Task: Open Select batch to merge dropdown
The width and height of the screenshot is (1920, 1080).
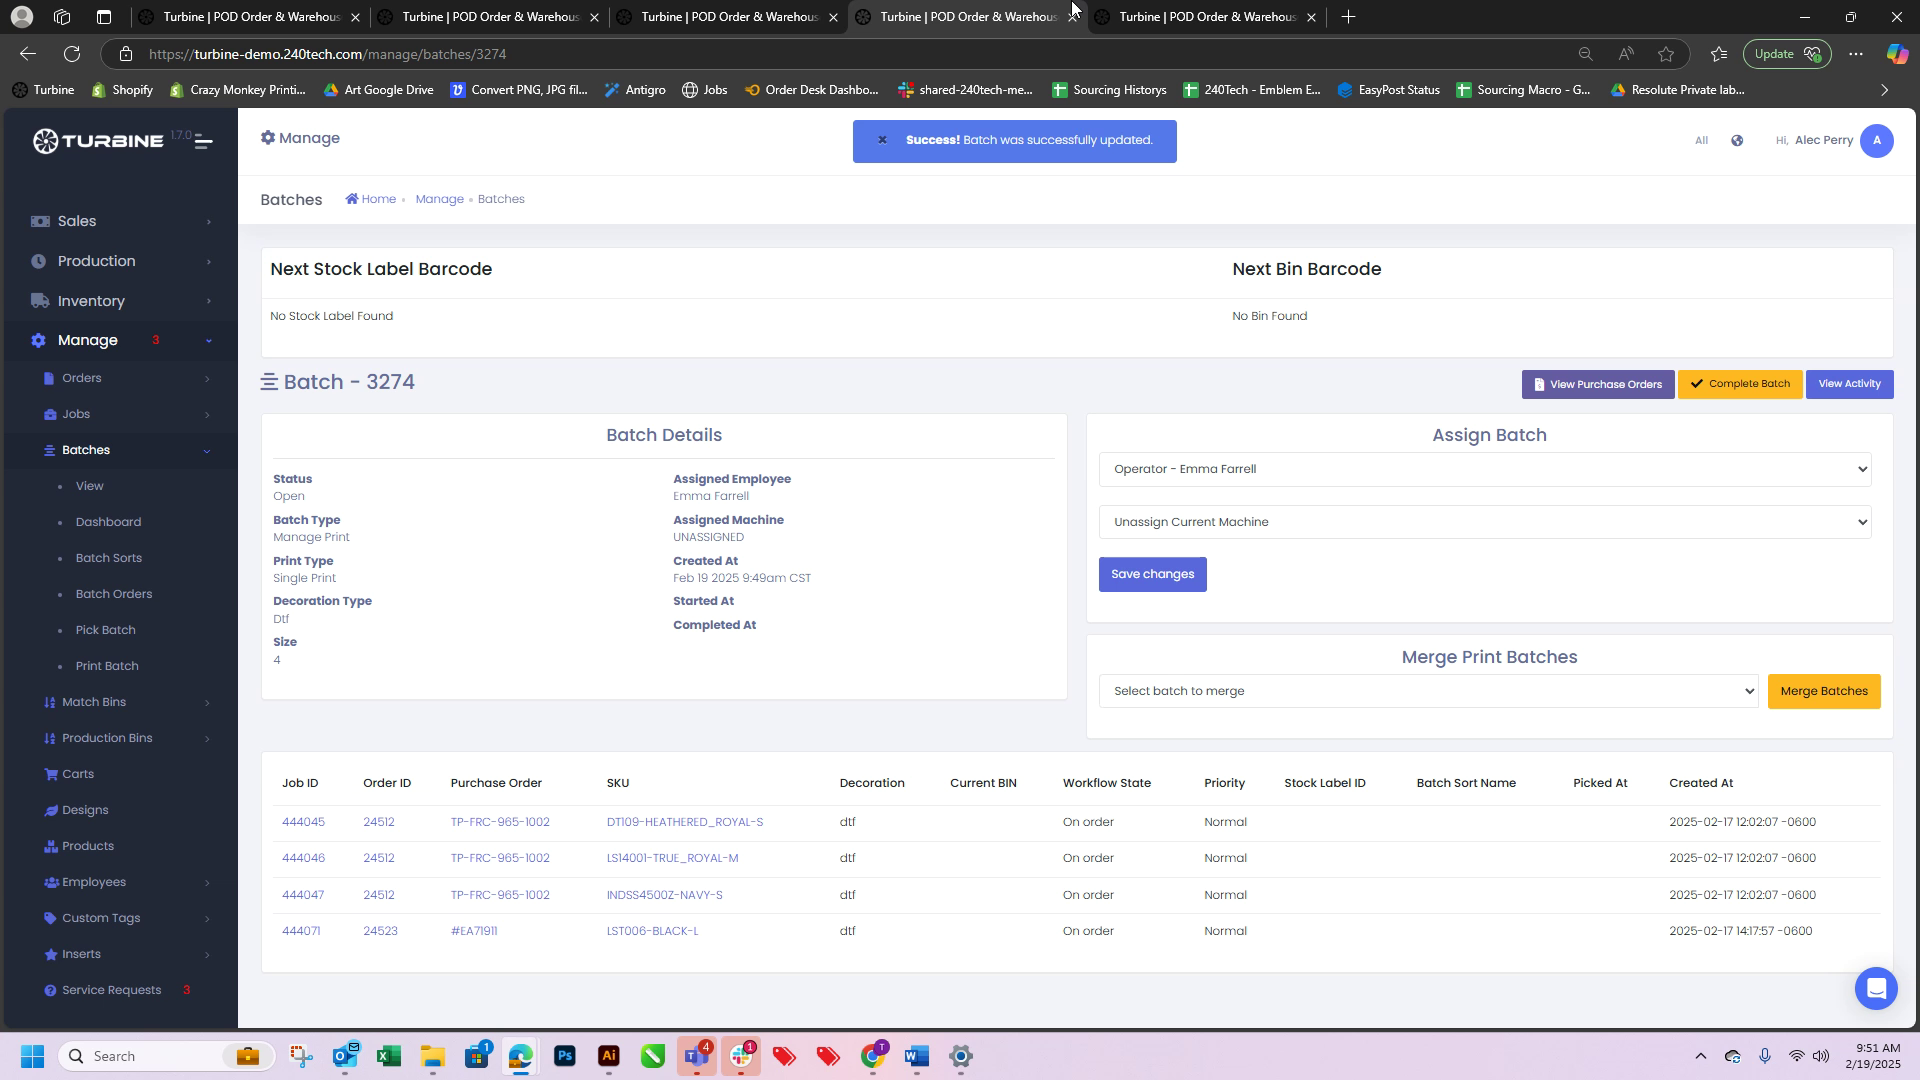Action: (1427, 691)
